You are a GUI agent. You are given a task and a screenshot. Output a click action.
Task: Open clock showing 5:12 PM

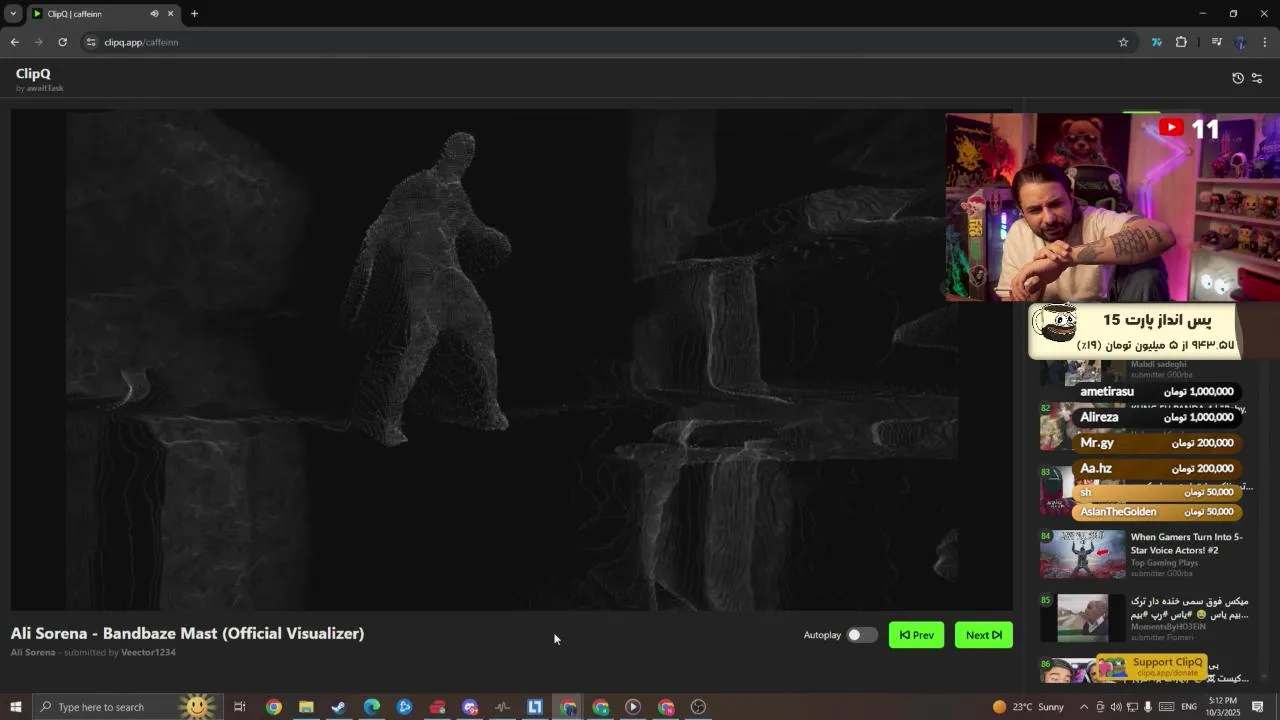point(1223,707)
